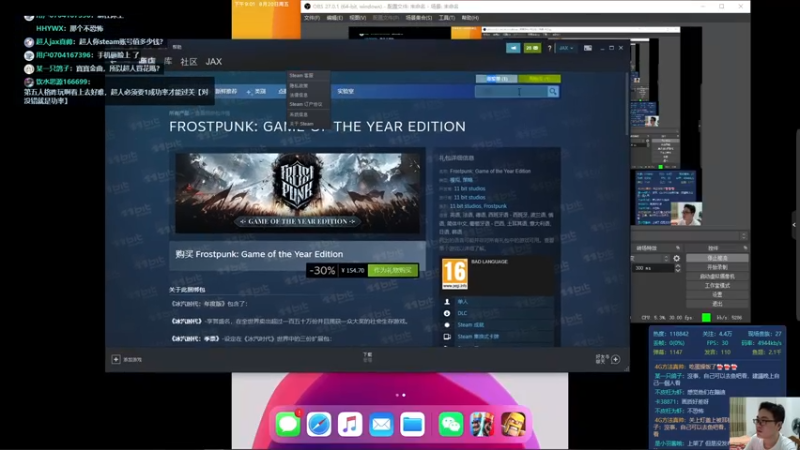Open the green cart button above search
This screenshot has height=450, width=800.
[x=539, y=79]
